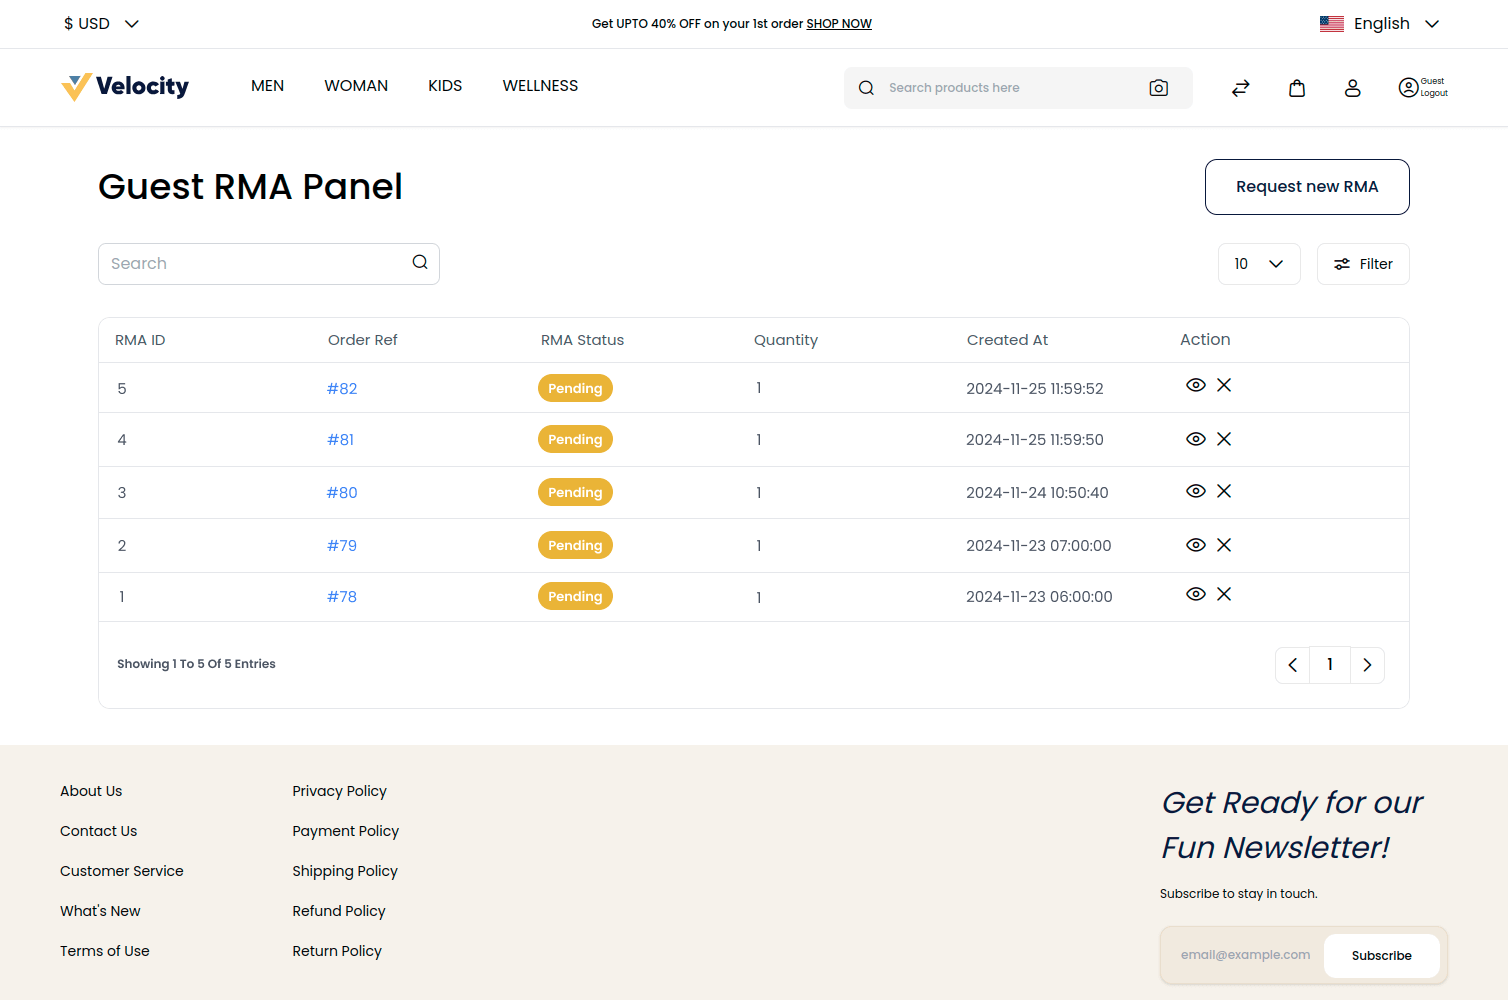Open the What's New footer link

(100, 911)
